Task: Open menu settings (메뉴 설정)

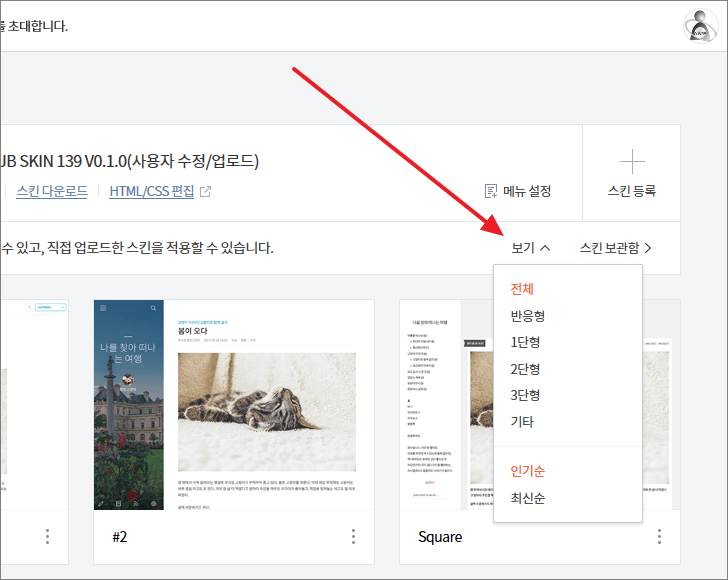Action: click(x=518, y=191)
